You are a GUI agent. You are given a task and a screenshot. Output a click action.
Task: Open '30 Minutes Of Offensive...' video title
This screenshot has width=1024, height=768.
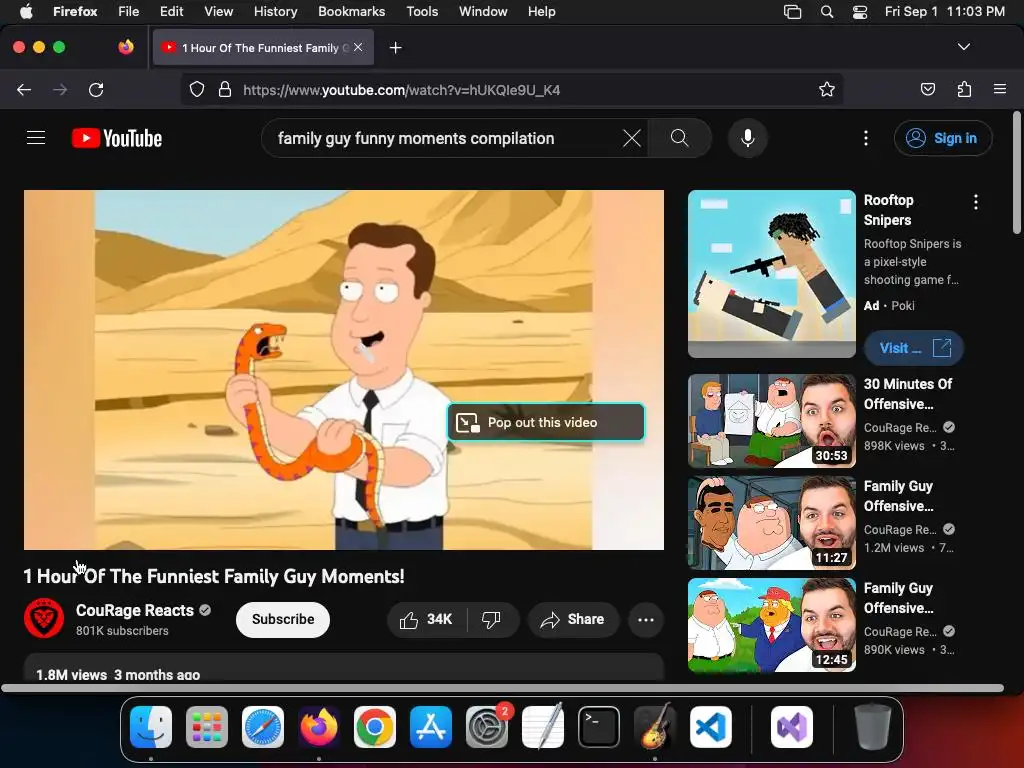coord(908,394)
